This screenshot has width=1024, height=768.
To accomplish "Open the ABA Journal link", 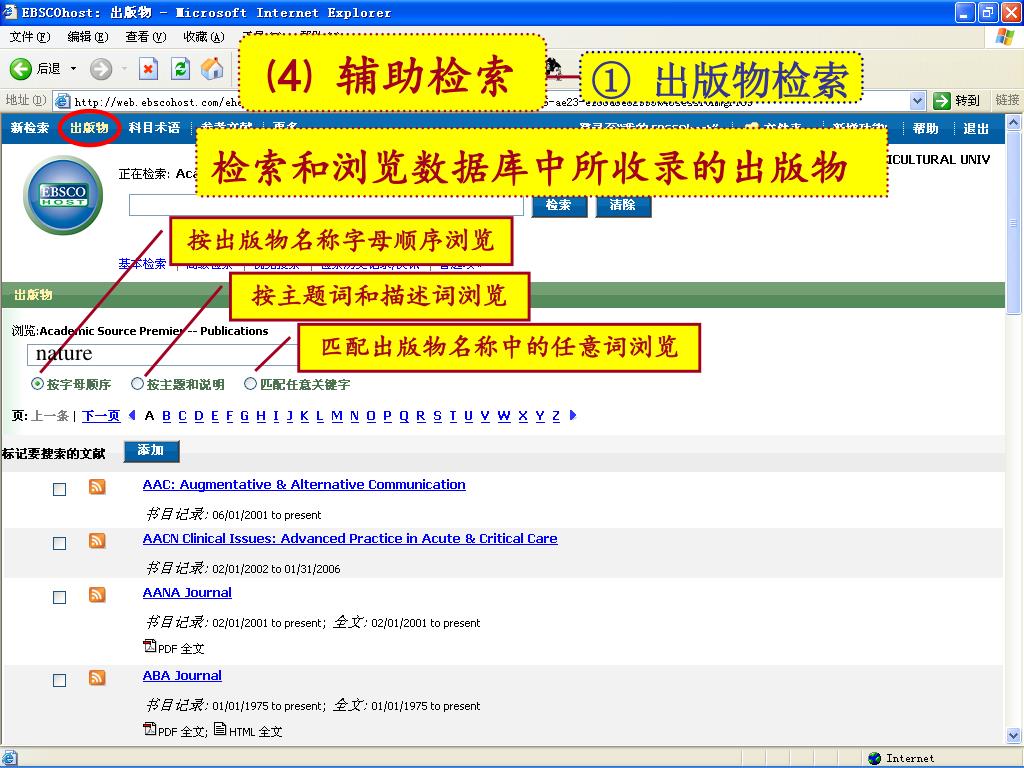I will pyautogui.click(x=182, y=676).
